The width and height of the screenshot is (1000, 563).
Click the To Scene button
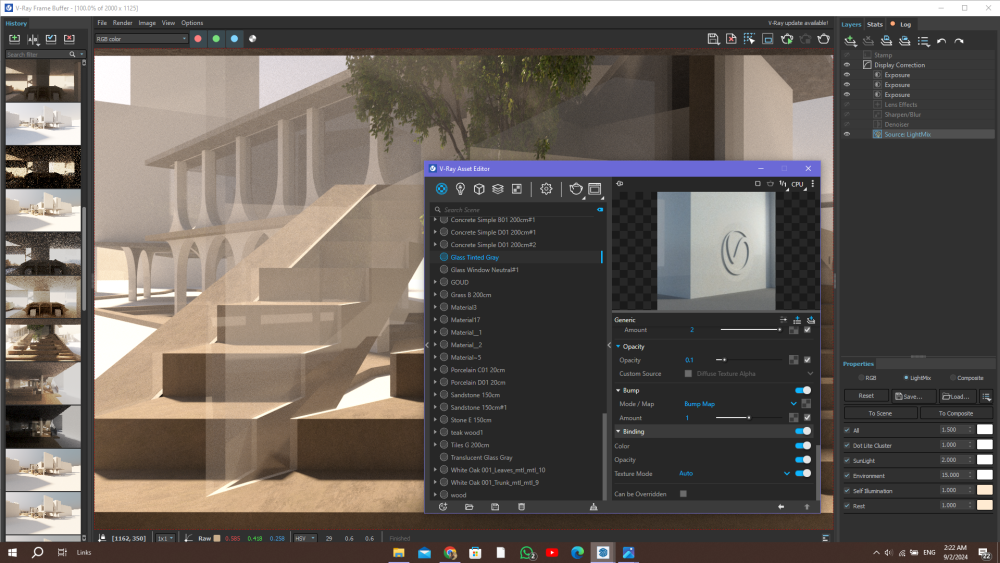click(880, 413)
